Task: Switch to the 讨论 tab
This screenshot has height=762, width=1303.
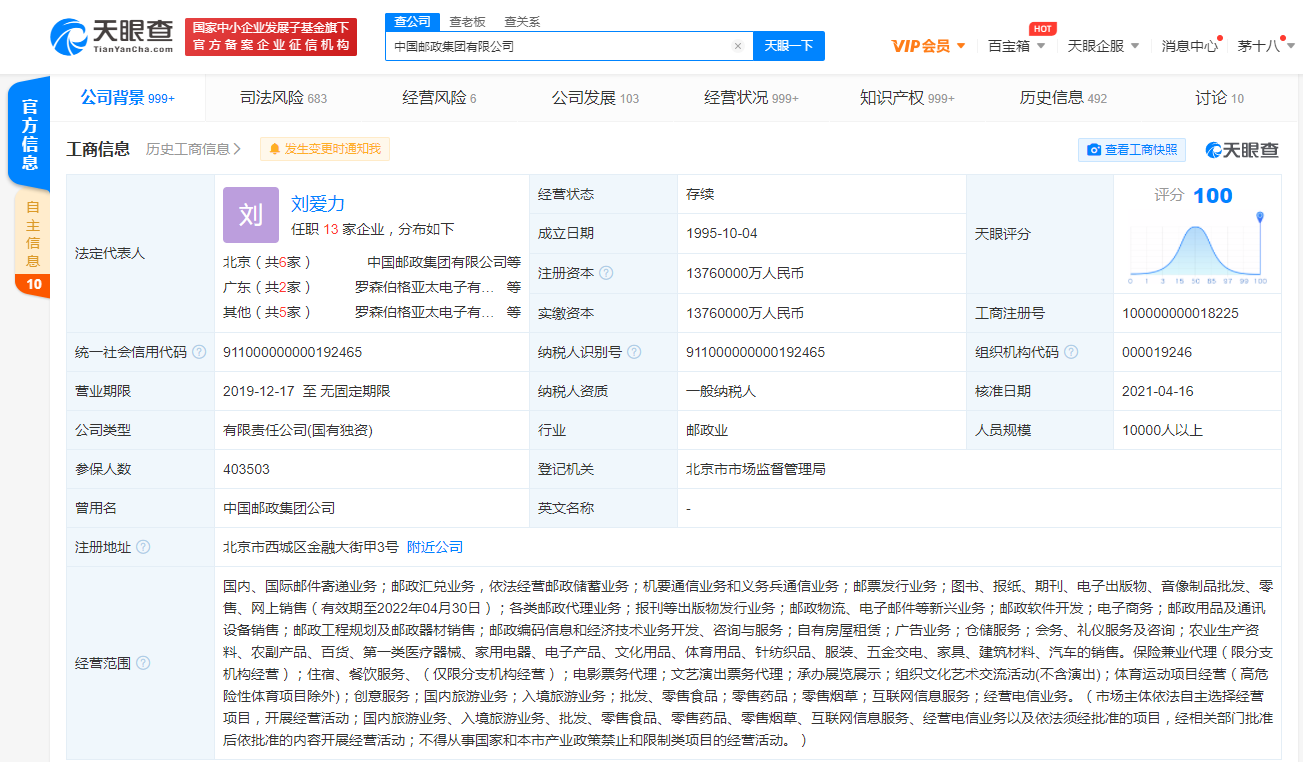Action: 1219,98
